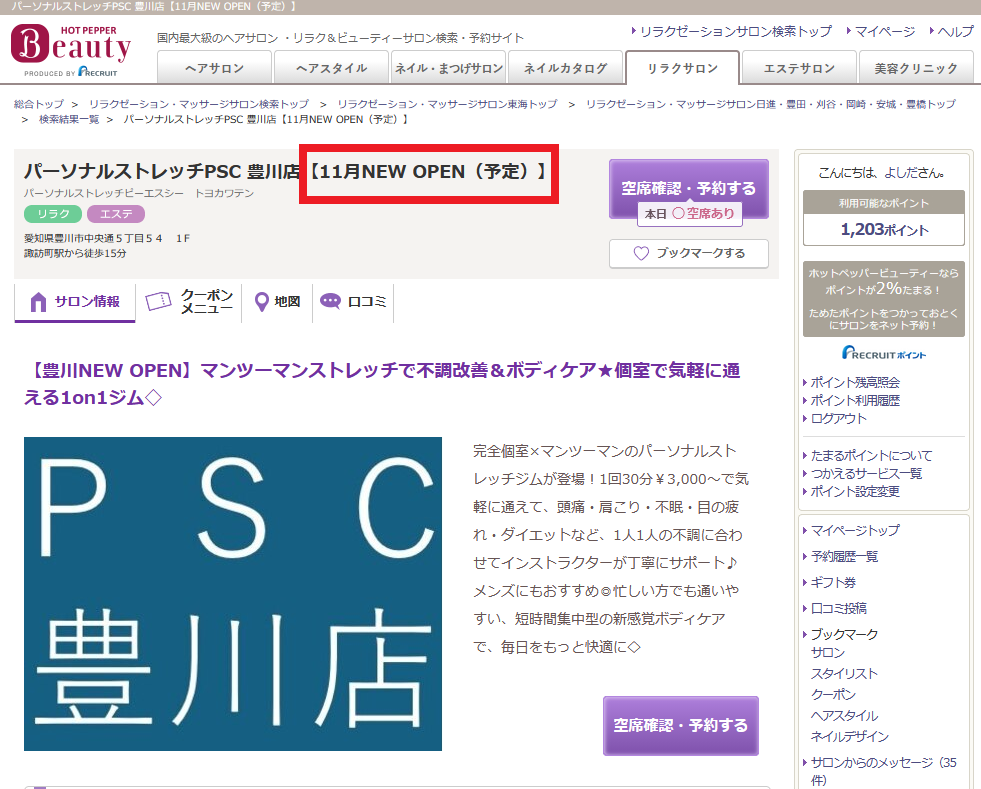Open ポイント残高照会 in the sidebar

click(855, 382)
